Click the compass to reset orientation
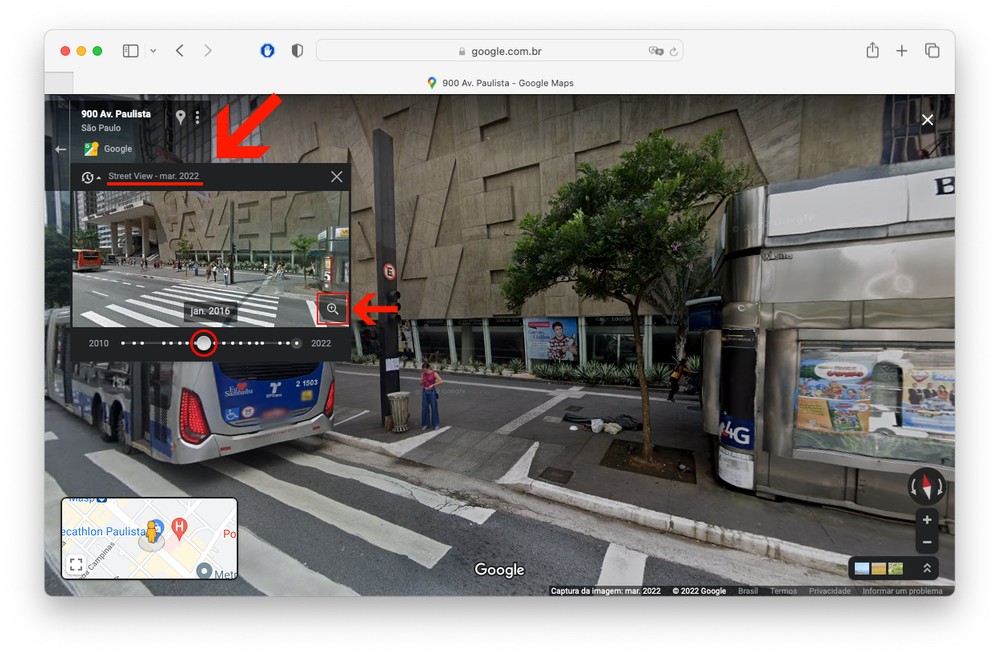Image resolution: width=1000 pixels, height=656 pixels. (x=926, y=487)
